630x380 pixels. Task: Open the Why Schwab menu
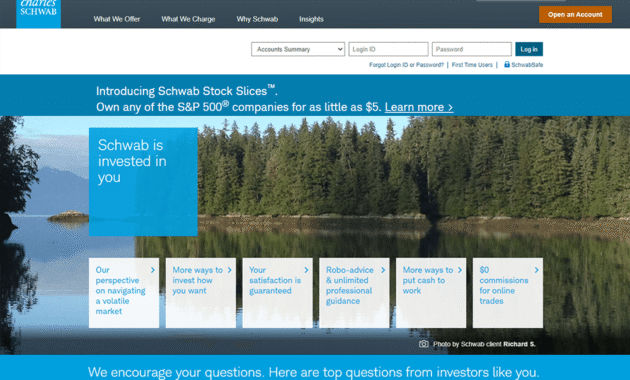click(257, 19)
